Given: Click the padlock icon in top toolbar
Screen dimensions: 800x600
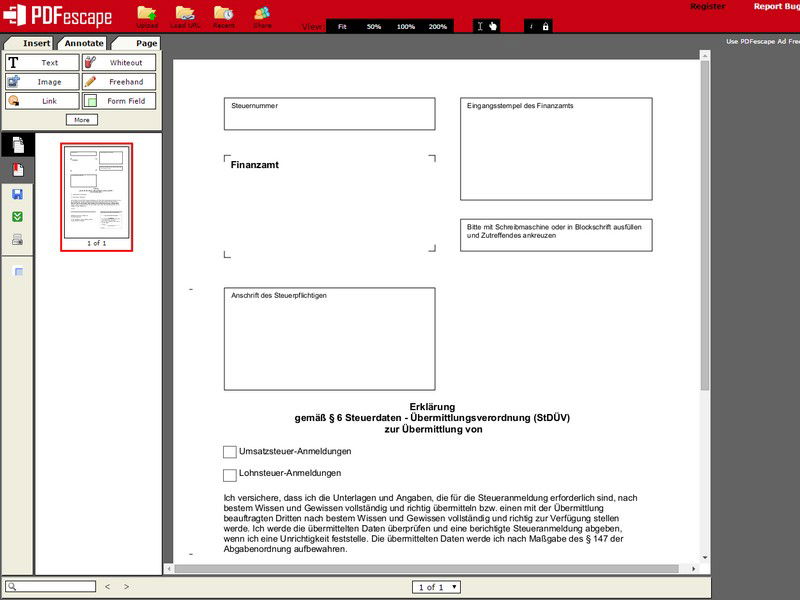Looking at the screenshot, I should 545,26.
